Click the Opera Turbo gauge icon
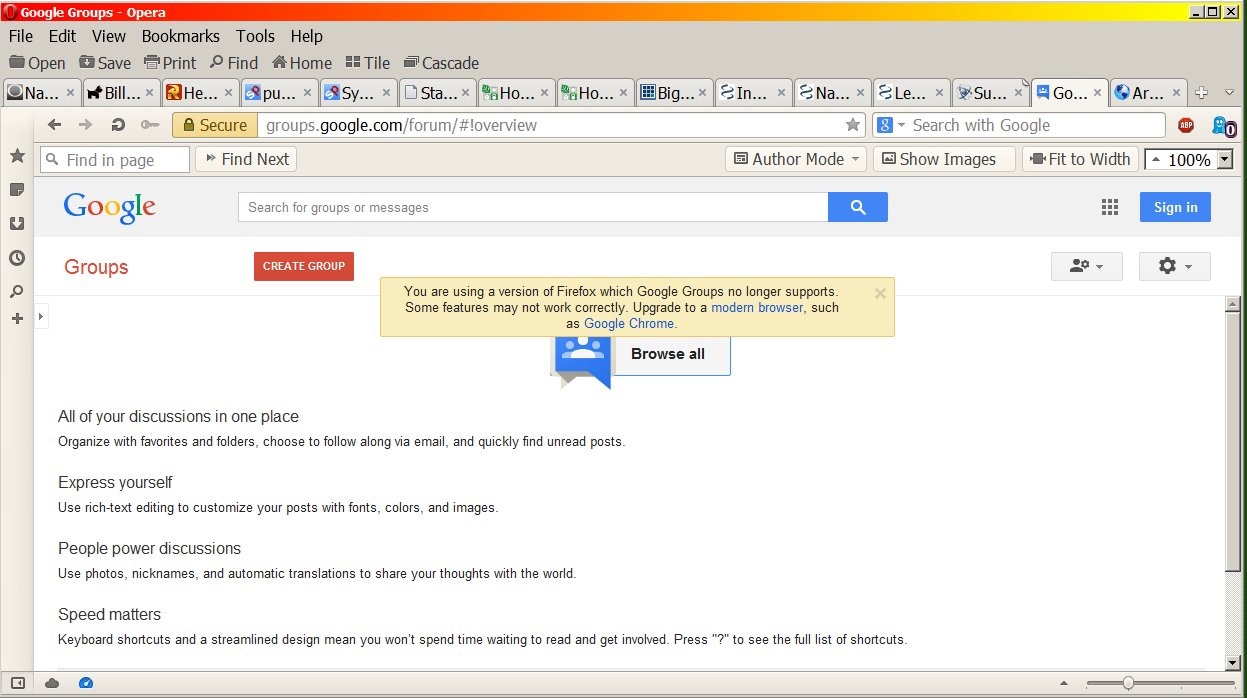Image resolution: width=1247 pixels, height=698 pixels. click(x=85, y=683)
